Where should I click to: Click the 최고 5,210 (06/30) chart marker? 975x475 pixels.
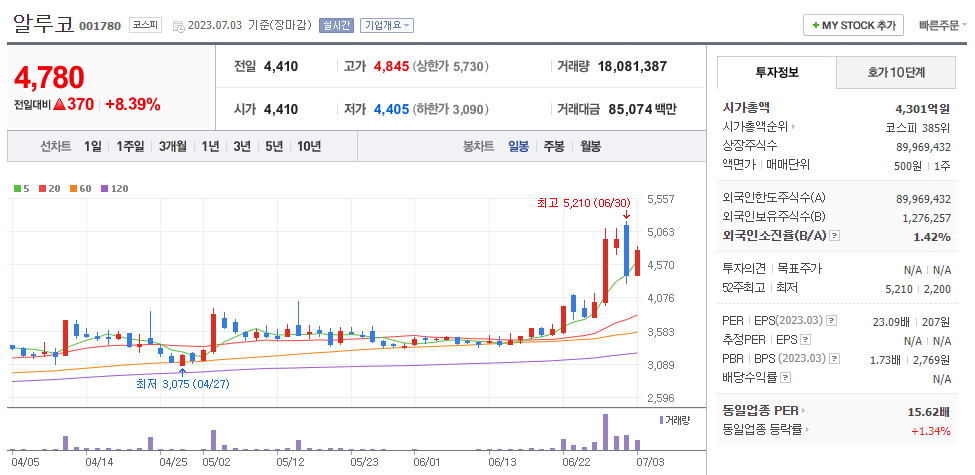pos(584,202)
